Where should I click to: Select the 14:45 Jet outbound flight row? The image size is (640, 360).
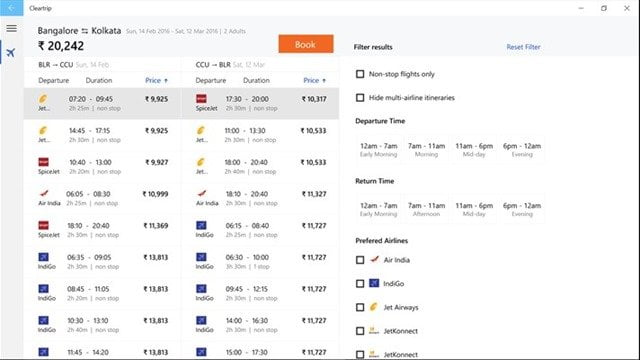tap(102, 135)
